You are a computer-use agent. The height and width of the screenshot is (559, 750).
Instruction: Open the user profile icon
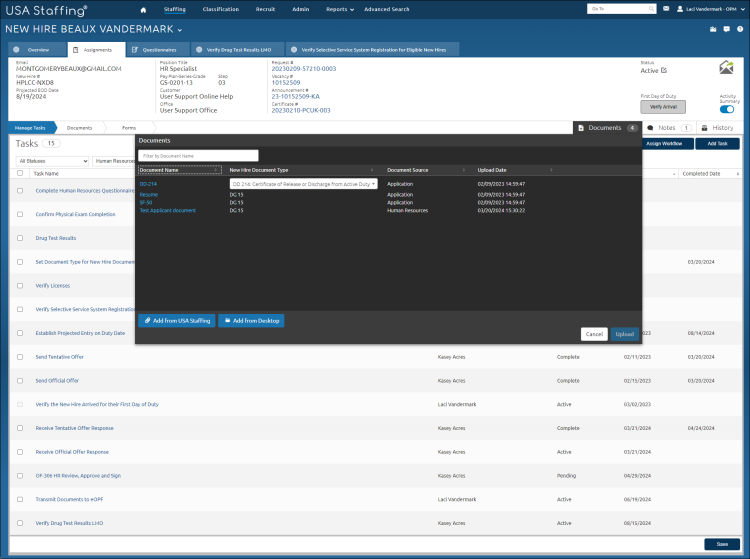pyautogui.click(x=680, y=9)
